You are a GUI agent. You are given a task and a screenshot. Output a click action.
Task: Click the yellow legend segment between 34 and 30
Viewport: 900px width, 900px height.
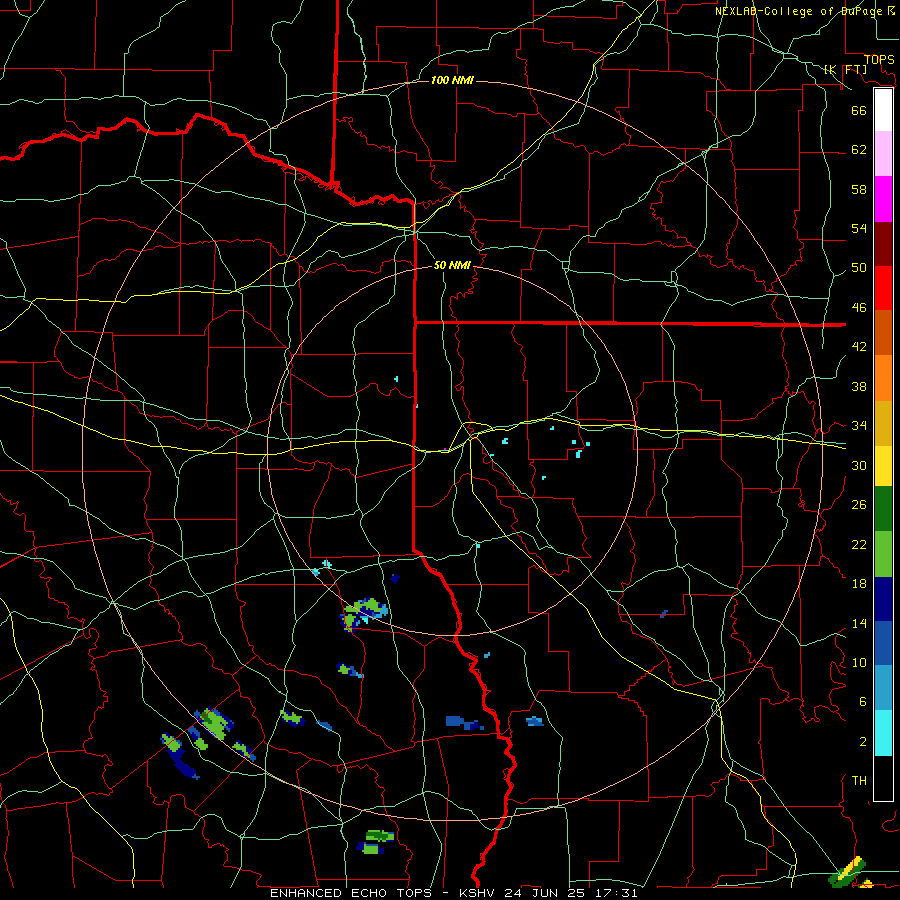coord(883,466)
